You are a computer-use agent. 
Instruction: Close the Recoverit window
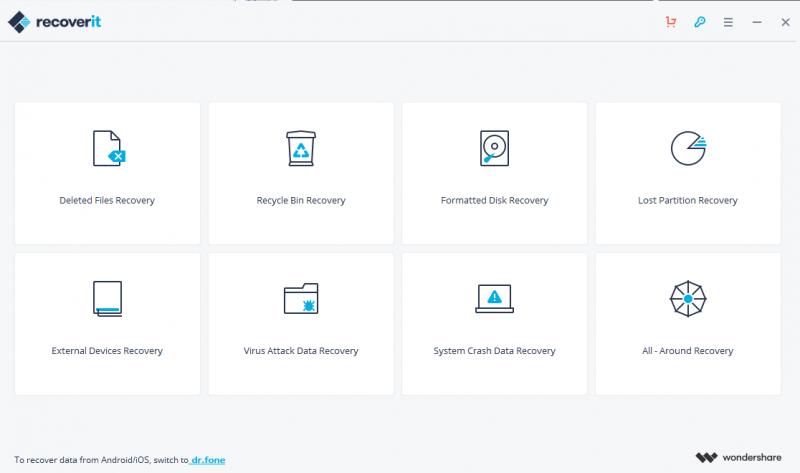pos(785,22)
